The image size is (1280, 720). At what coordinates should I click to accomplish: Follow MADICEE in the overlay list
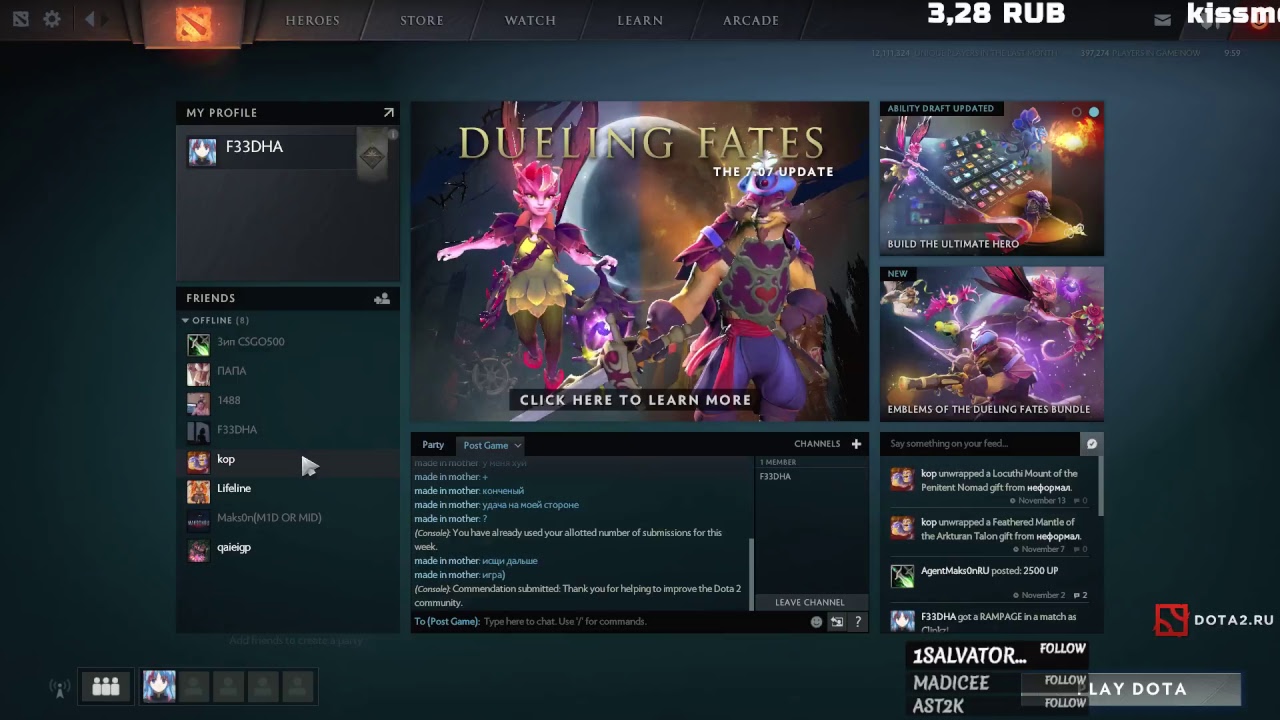click(x=1065, y=680)
